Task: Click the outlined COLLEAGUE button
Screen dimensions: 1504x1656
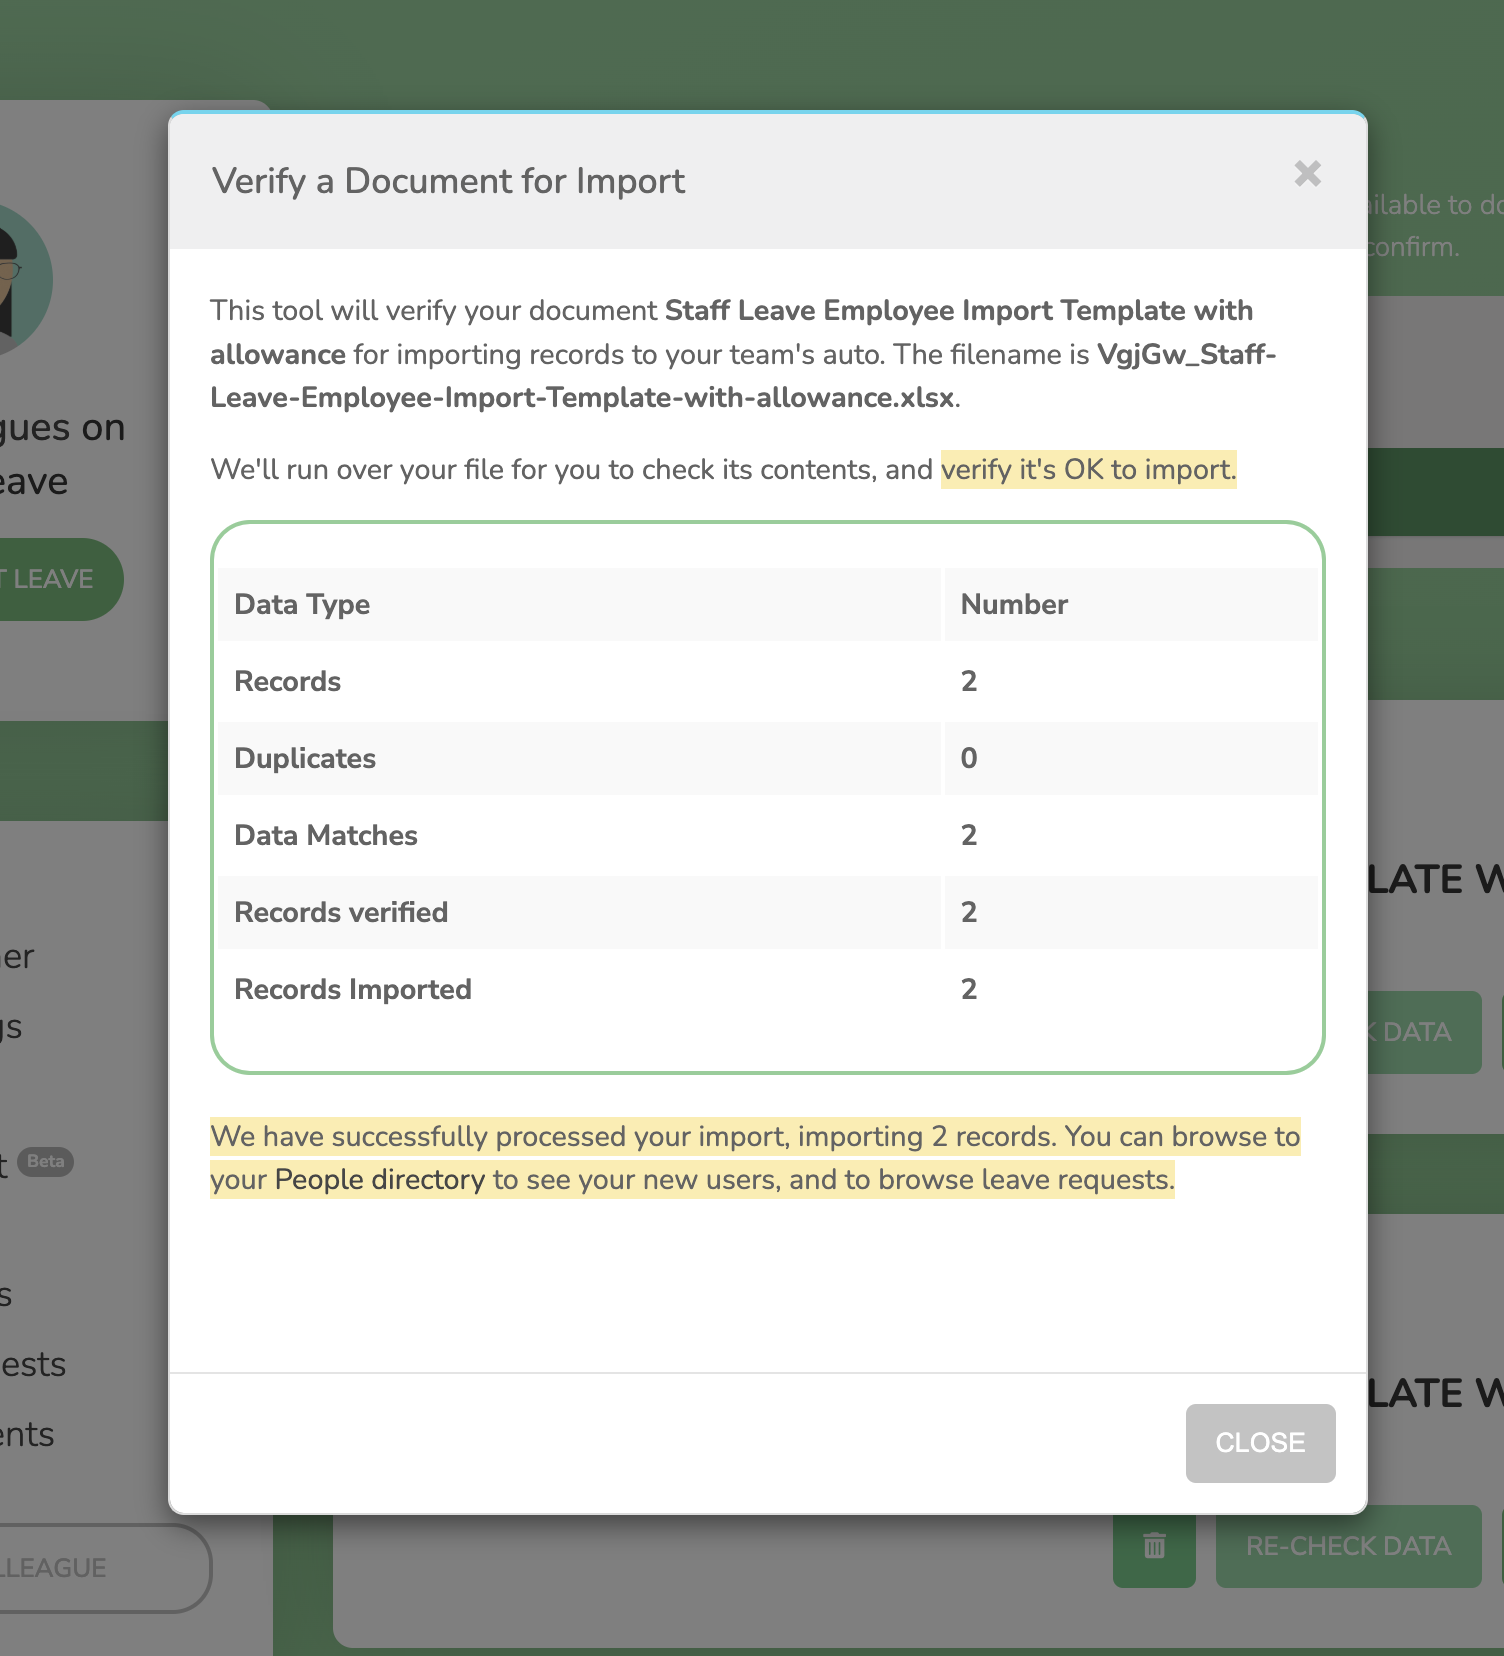Action: [100, 1567]
